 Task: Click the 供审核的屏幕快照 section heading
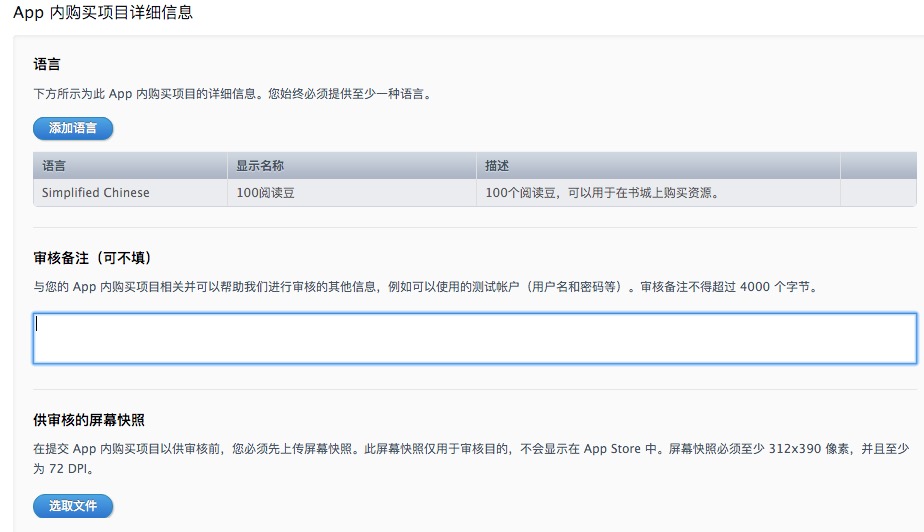(90, 420)
